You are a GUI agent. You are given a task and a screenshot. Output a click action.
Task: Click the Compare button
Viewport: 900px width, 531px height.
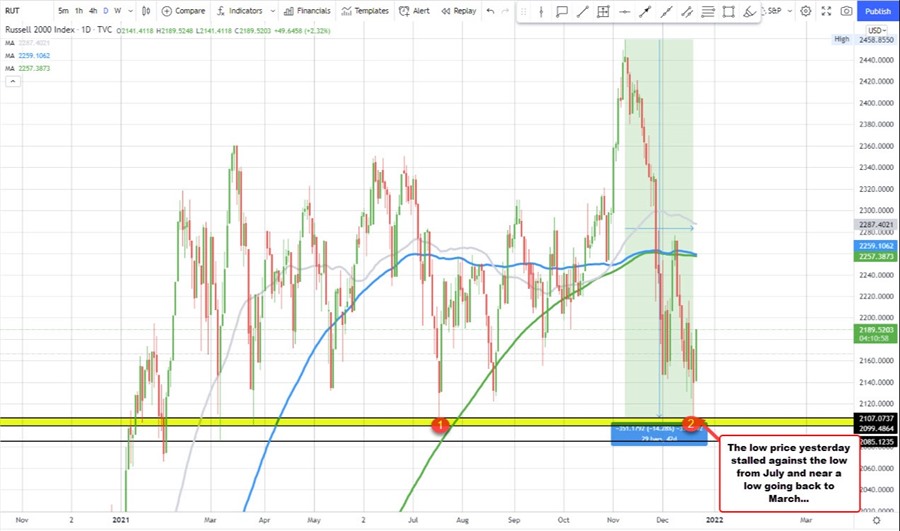183,11
